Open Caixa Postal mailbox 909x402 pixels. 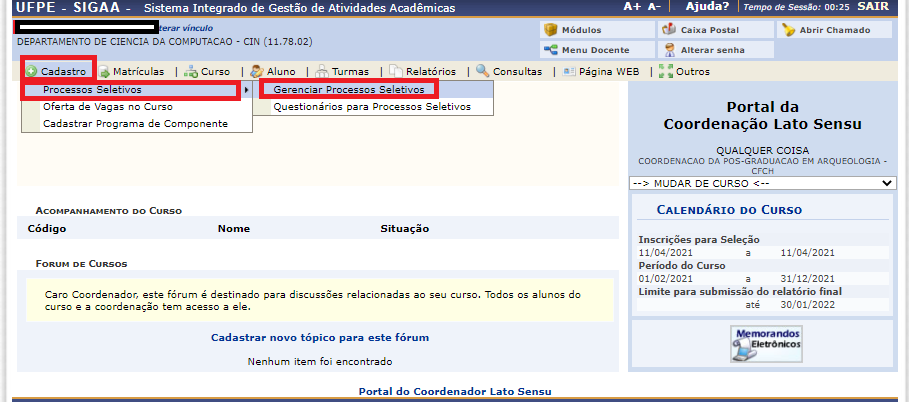[x=699, y=30]
